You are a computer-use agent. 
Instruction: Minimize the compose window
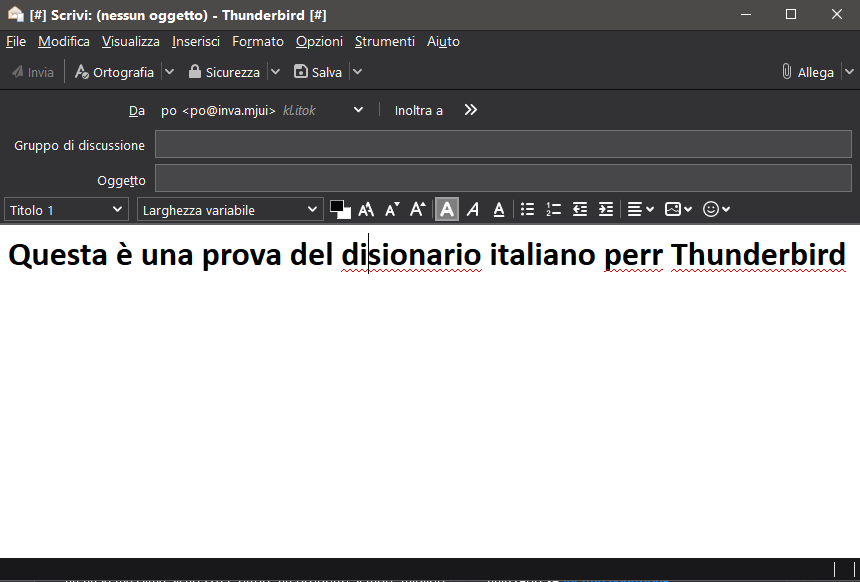[x=746, y=15]
